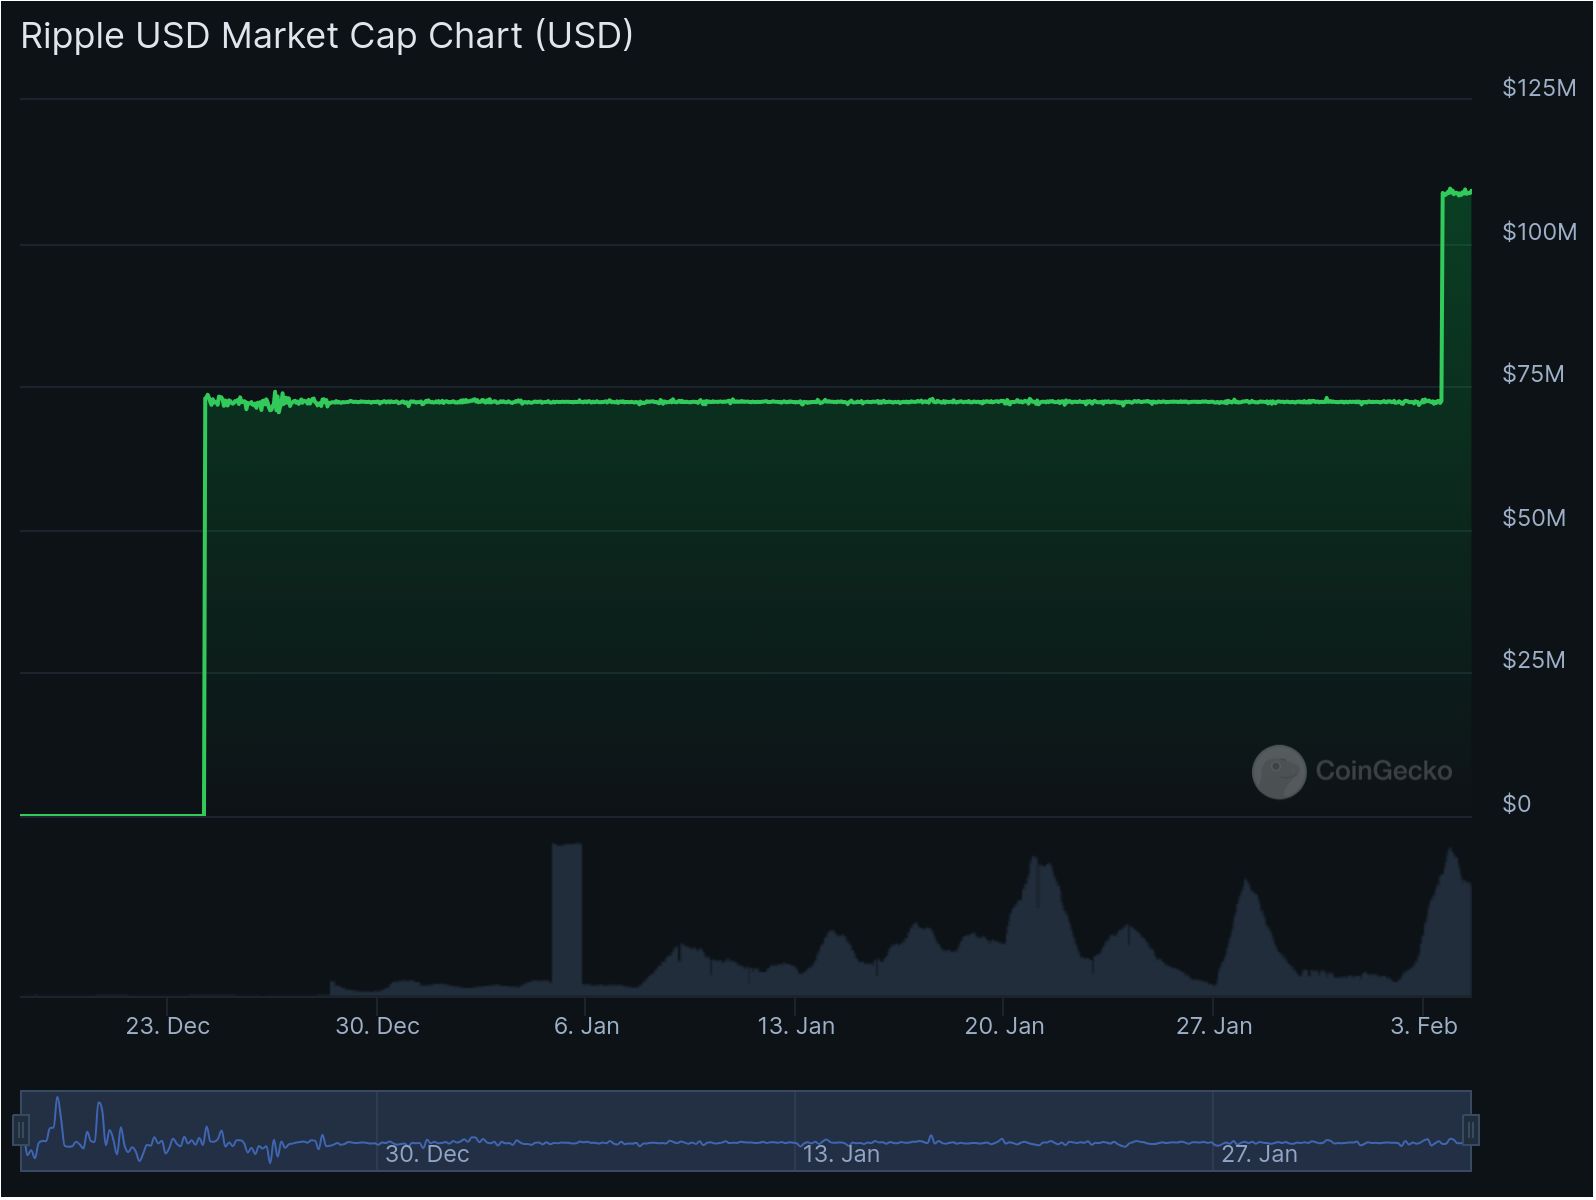Click the 13. Jan navigator label
This screenshot has height=1200, width=1596.
click(x=841, y=1154)
